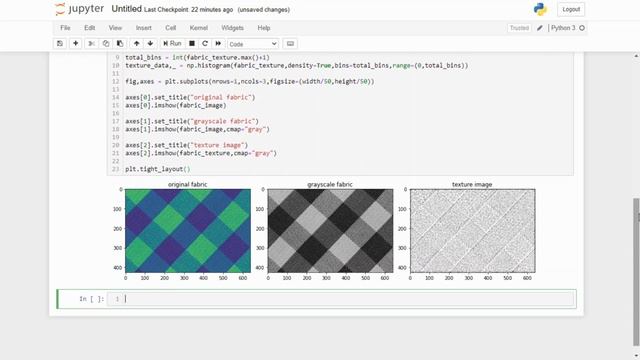
Task: Click the save and checkpoint icon
Action: [60, 44]
